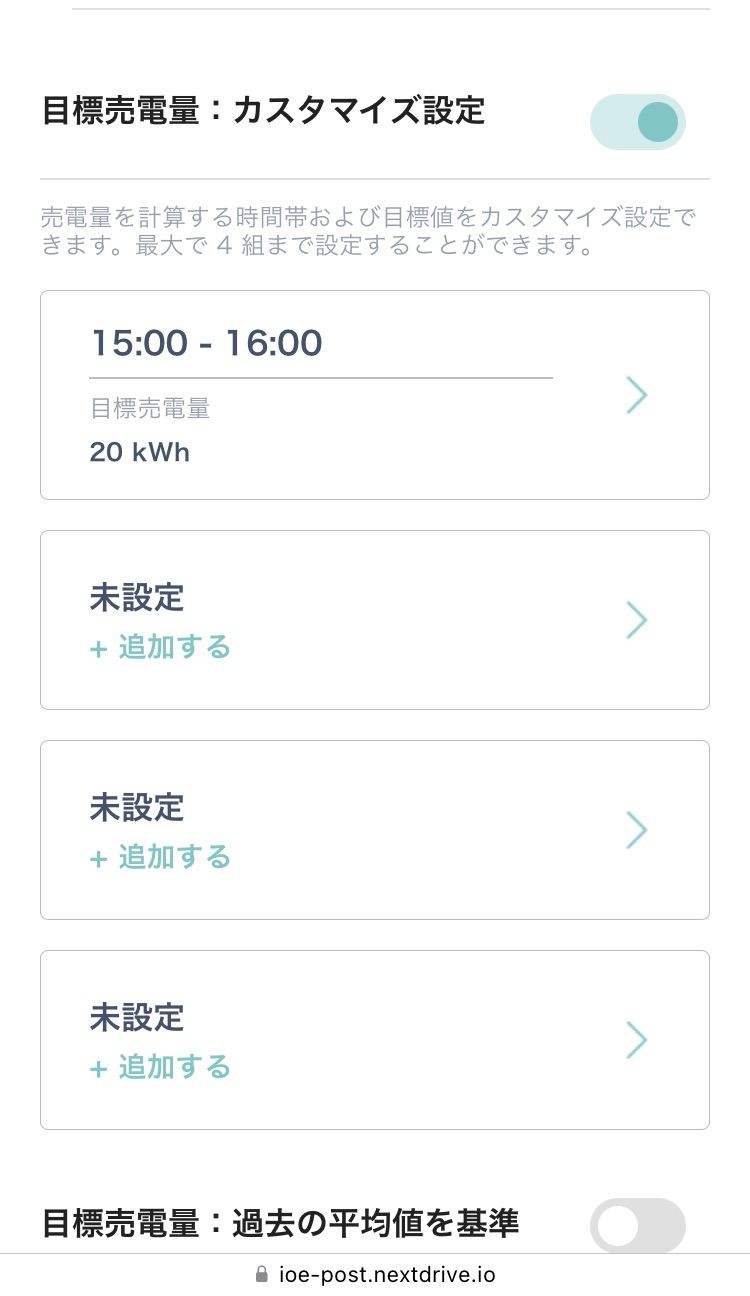Viewport: 750px width, 1296px height.
Task: Click the 20 kWh target value
Action: pyautogui.click(x=139, y=452)
